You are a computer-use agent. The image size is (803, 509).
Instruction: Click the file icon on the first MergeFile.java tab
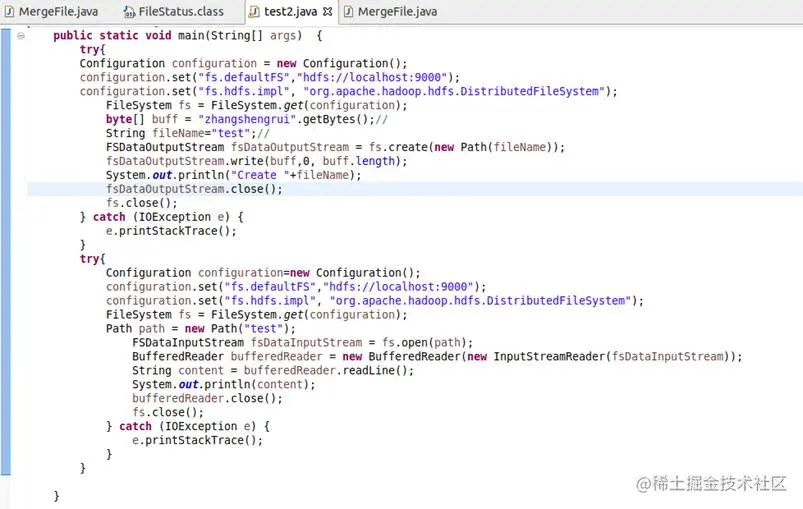9,11
